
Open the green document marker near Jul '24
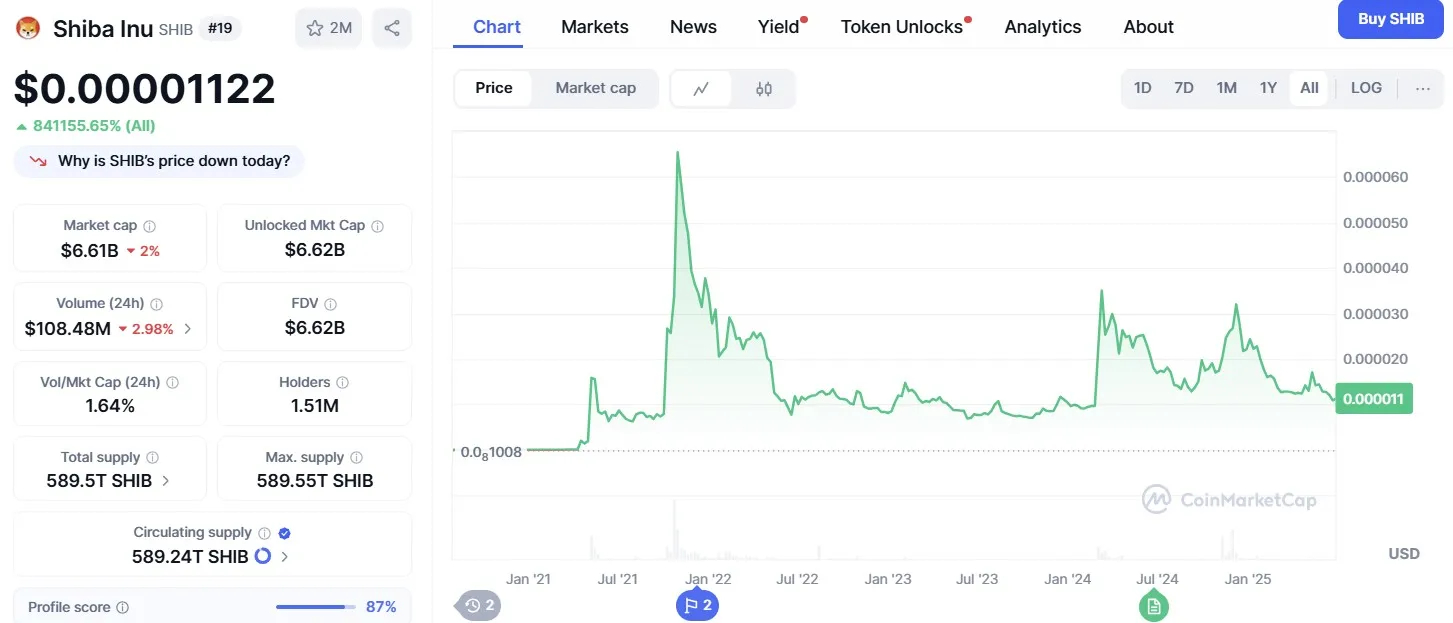point(1154,606)
